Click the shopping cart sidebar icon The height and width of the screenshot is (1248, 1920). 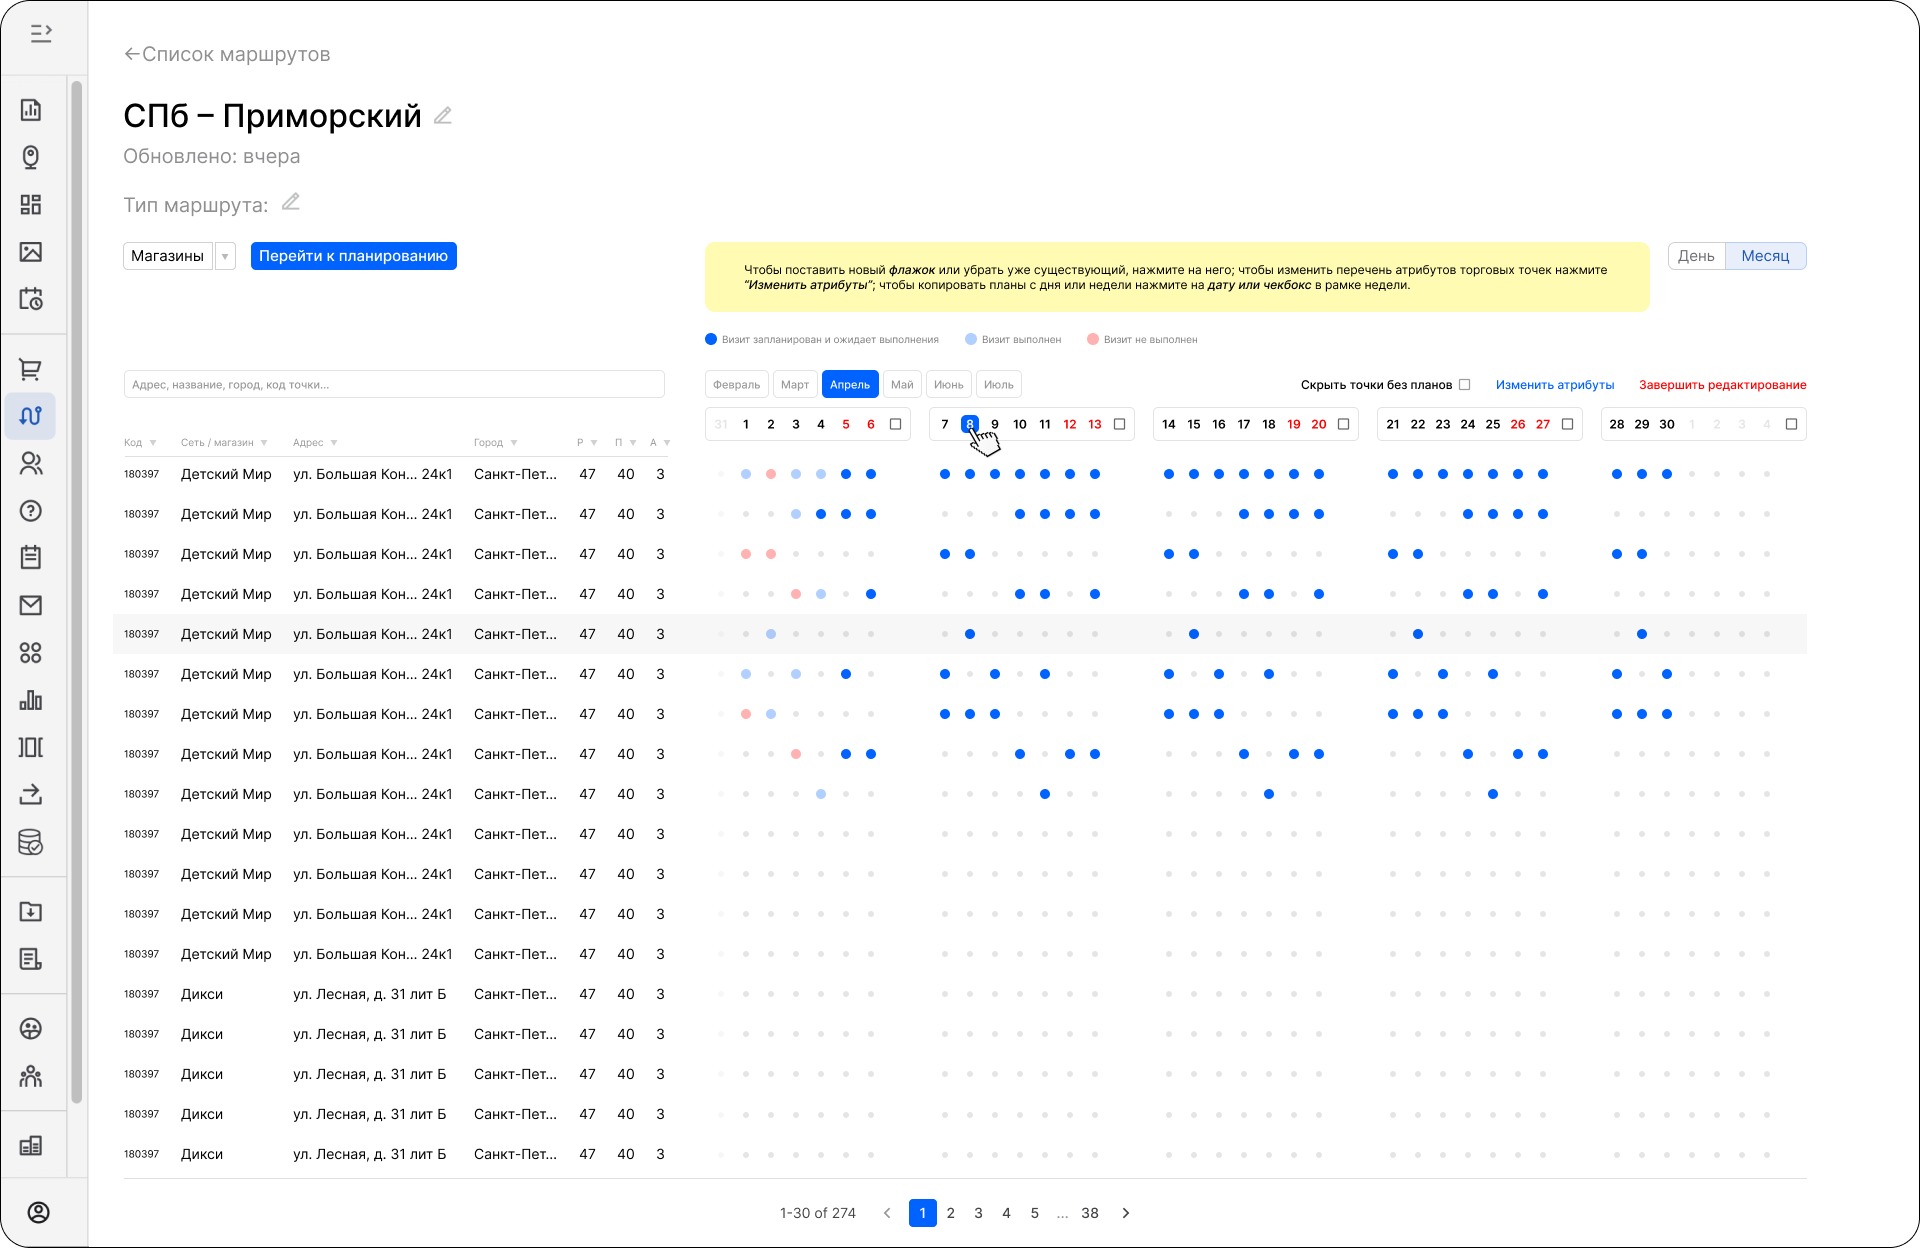pos(30,369)
